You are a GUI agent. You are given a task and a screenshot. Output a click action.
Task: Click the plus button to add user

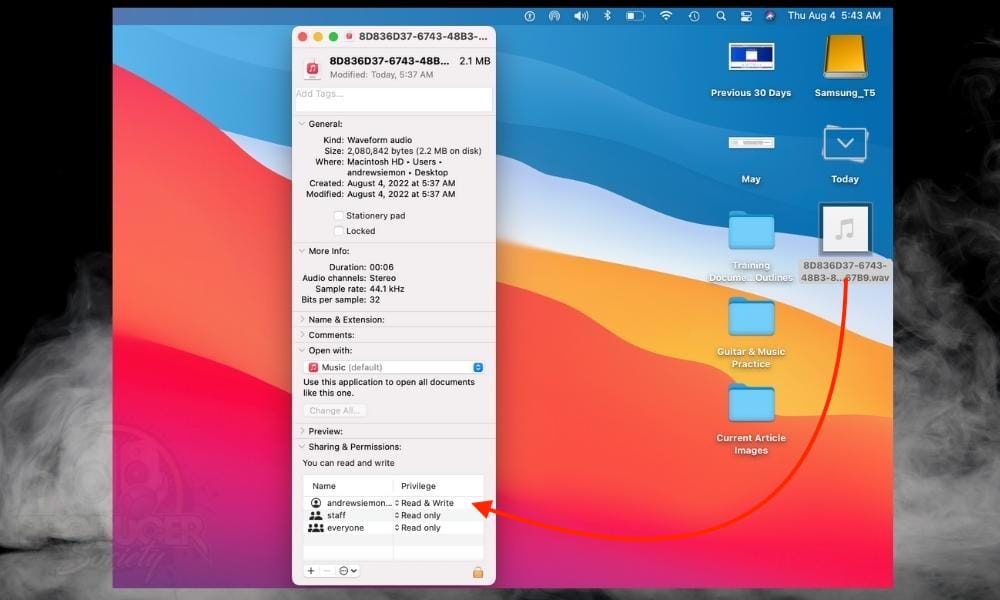(x=311, y=571)
